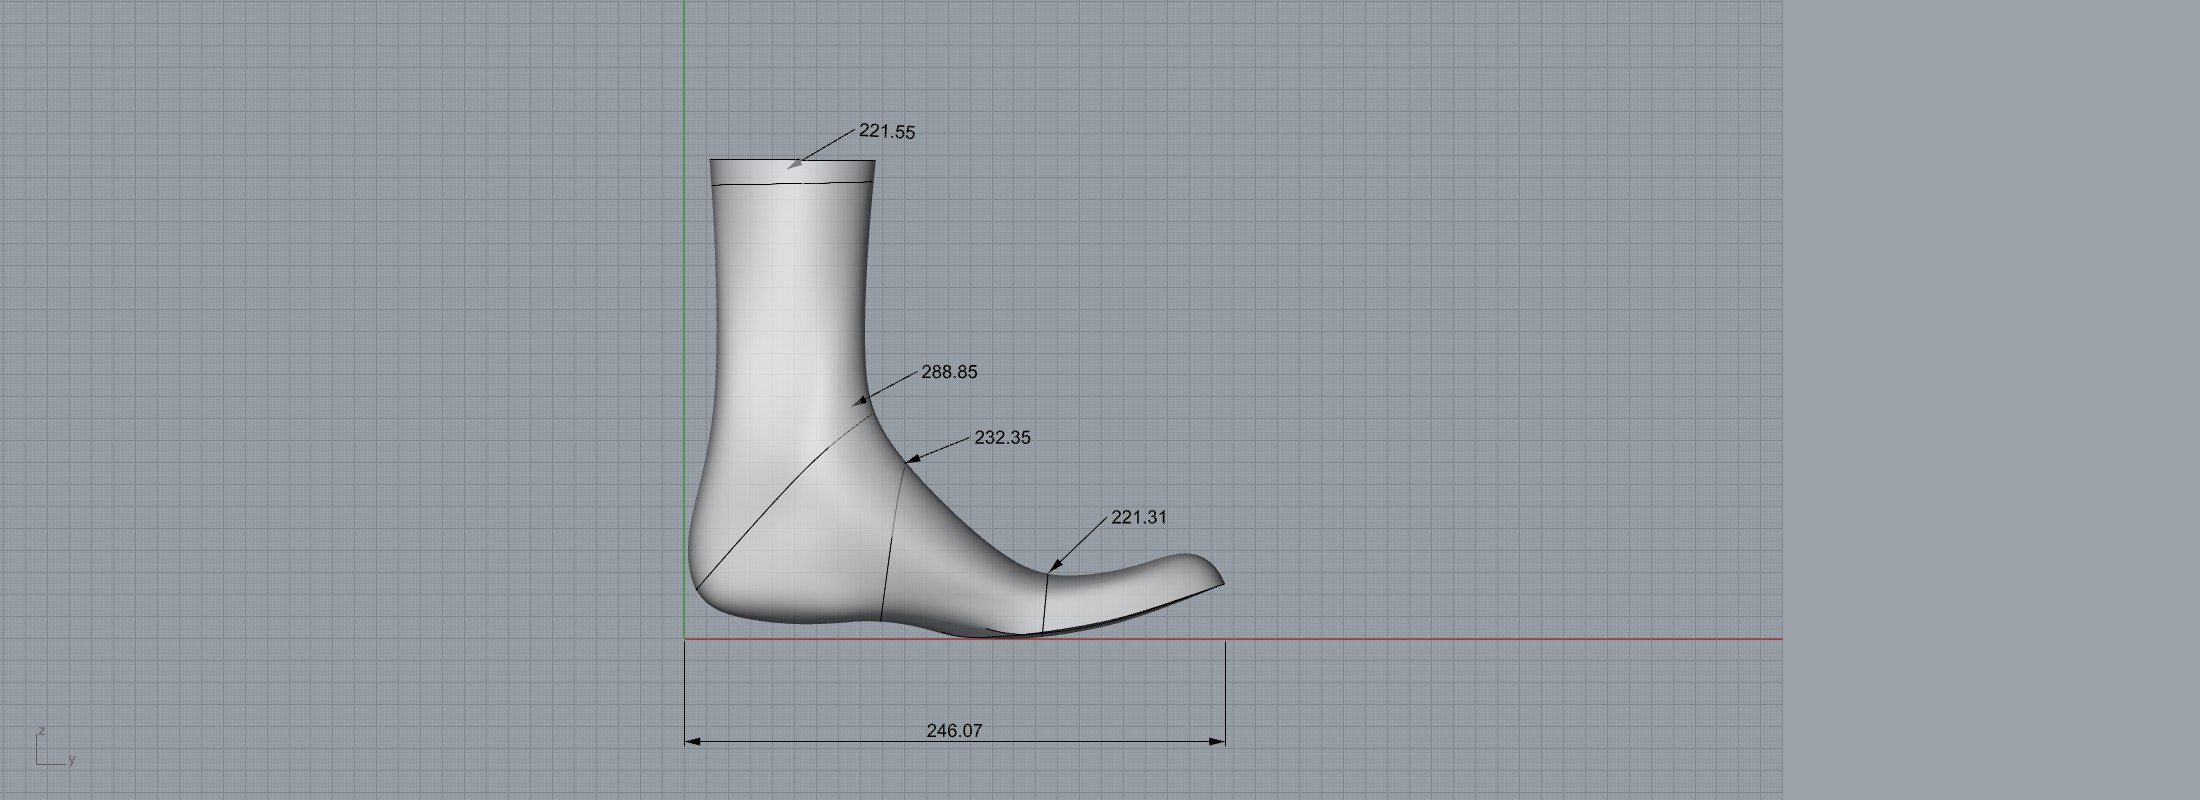The height and width of the screenshot is (800, 2200).
Task: Select the 221.31 measurement label
Action: click(x=1138, y=518)
